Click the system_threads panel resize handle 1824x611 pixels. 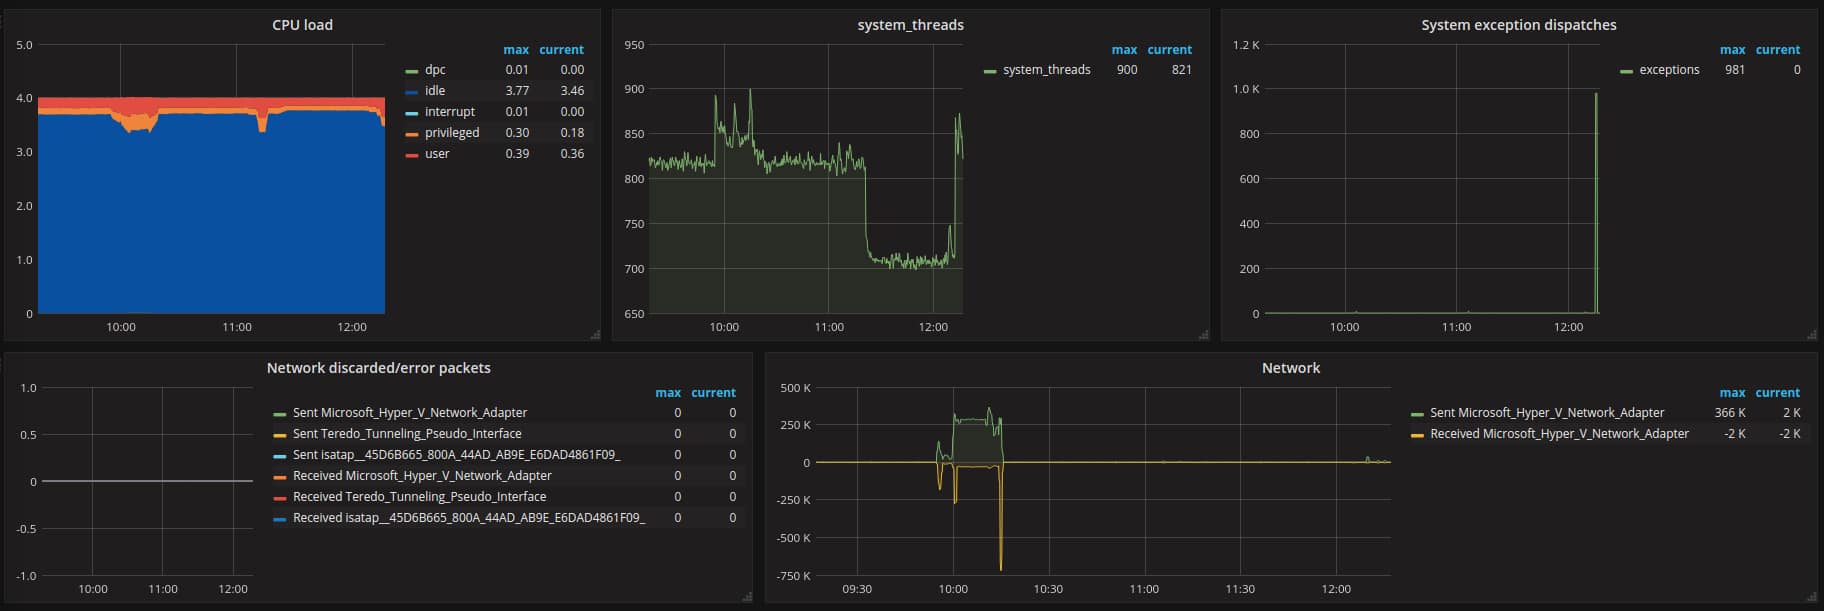(x=1203, y=335)
